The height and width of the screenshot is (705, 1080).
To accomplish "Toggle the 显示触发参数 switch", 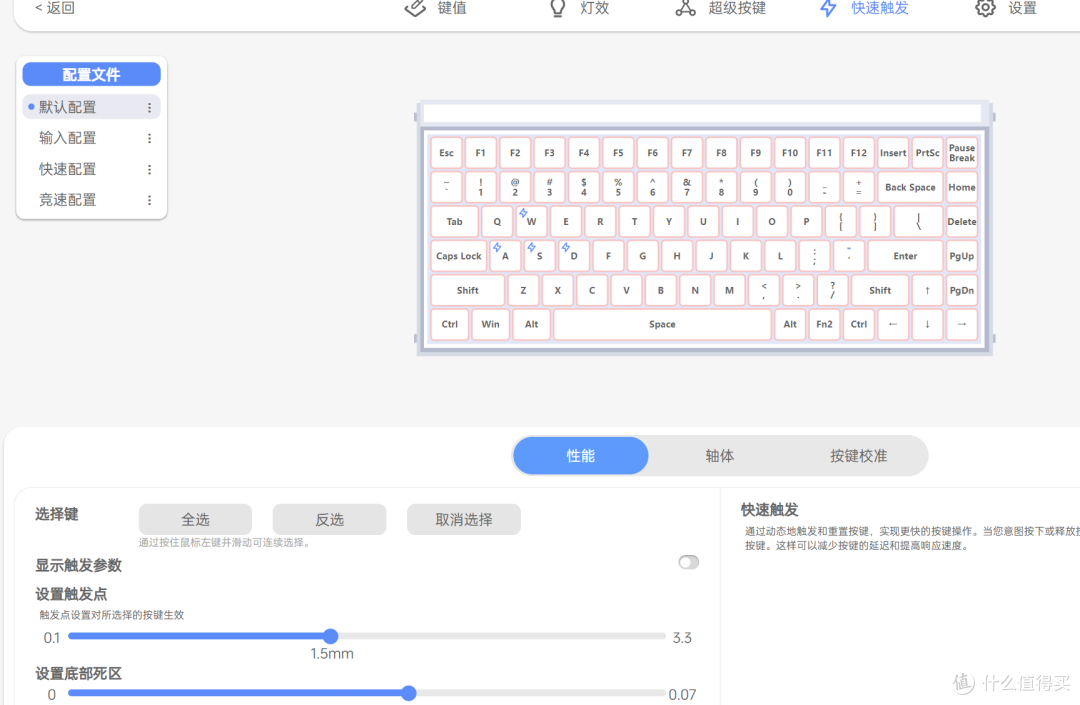I will coord(688,562).
